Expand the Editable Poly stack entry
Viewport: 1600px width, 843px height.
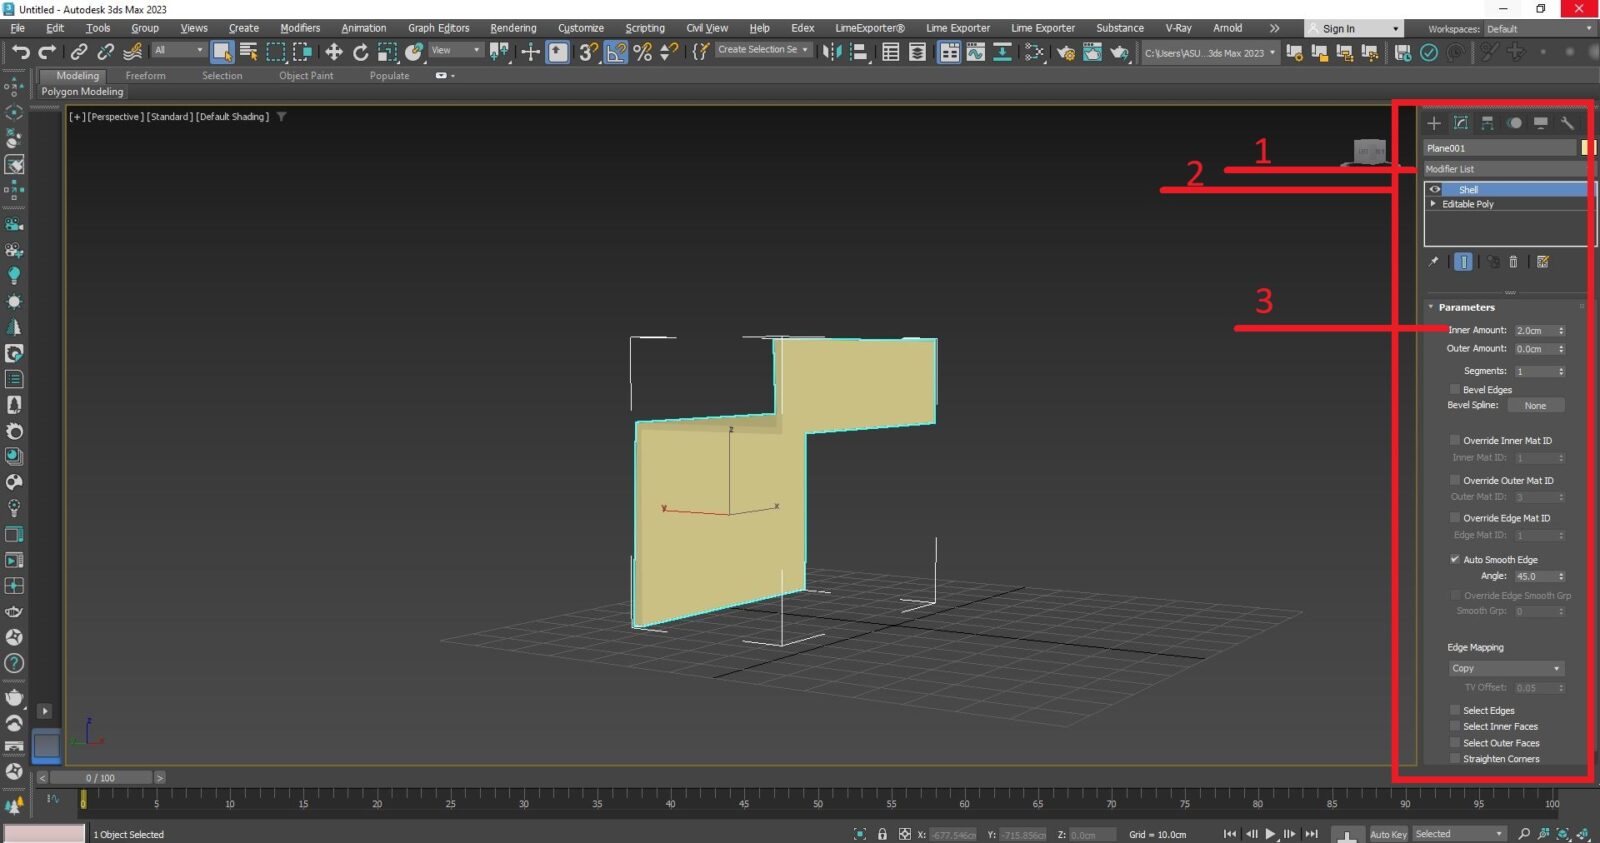1433,204
